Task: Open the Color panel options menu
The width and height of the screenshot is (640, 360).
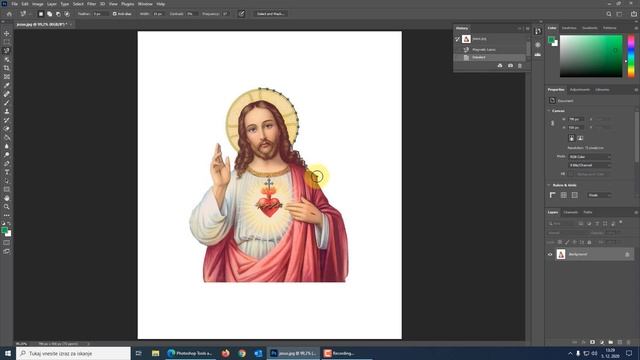Action: point(636,28)
